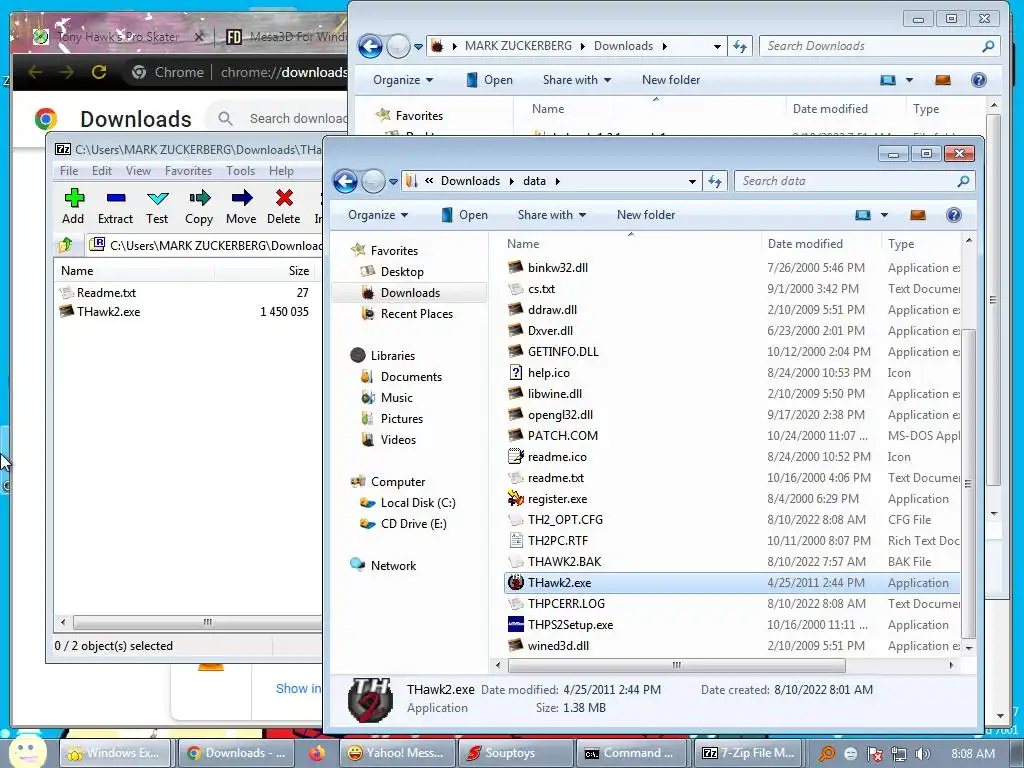Image resolution: width=1024 pixels, height=768 pixels.
Task: Select Readme.txt in 7-Zip list
Action: [106, 293]
